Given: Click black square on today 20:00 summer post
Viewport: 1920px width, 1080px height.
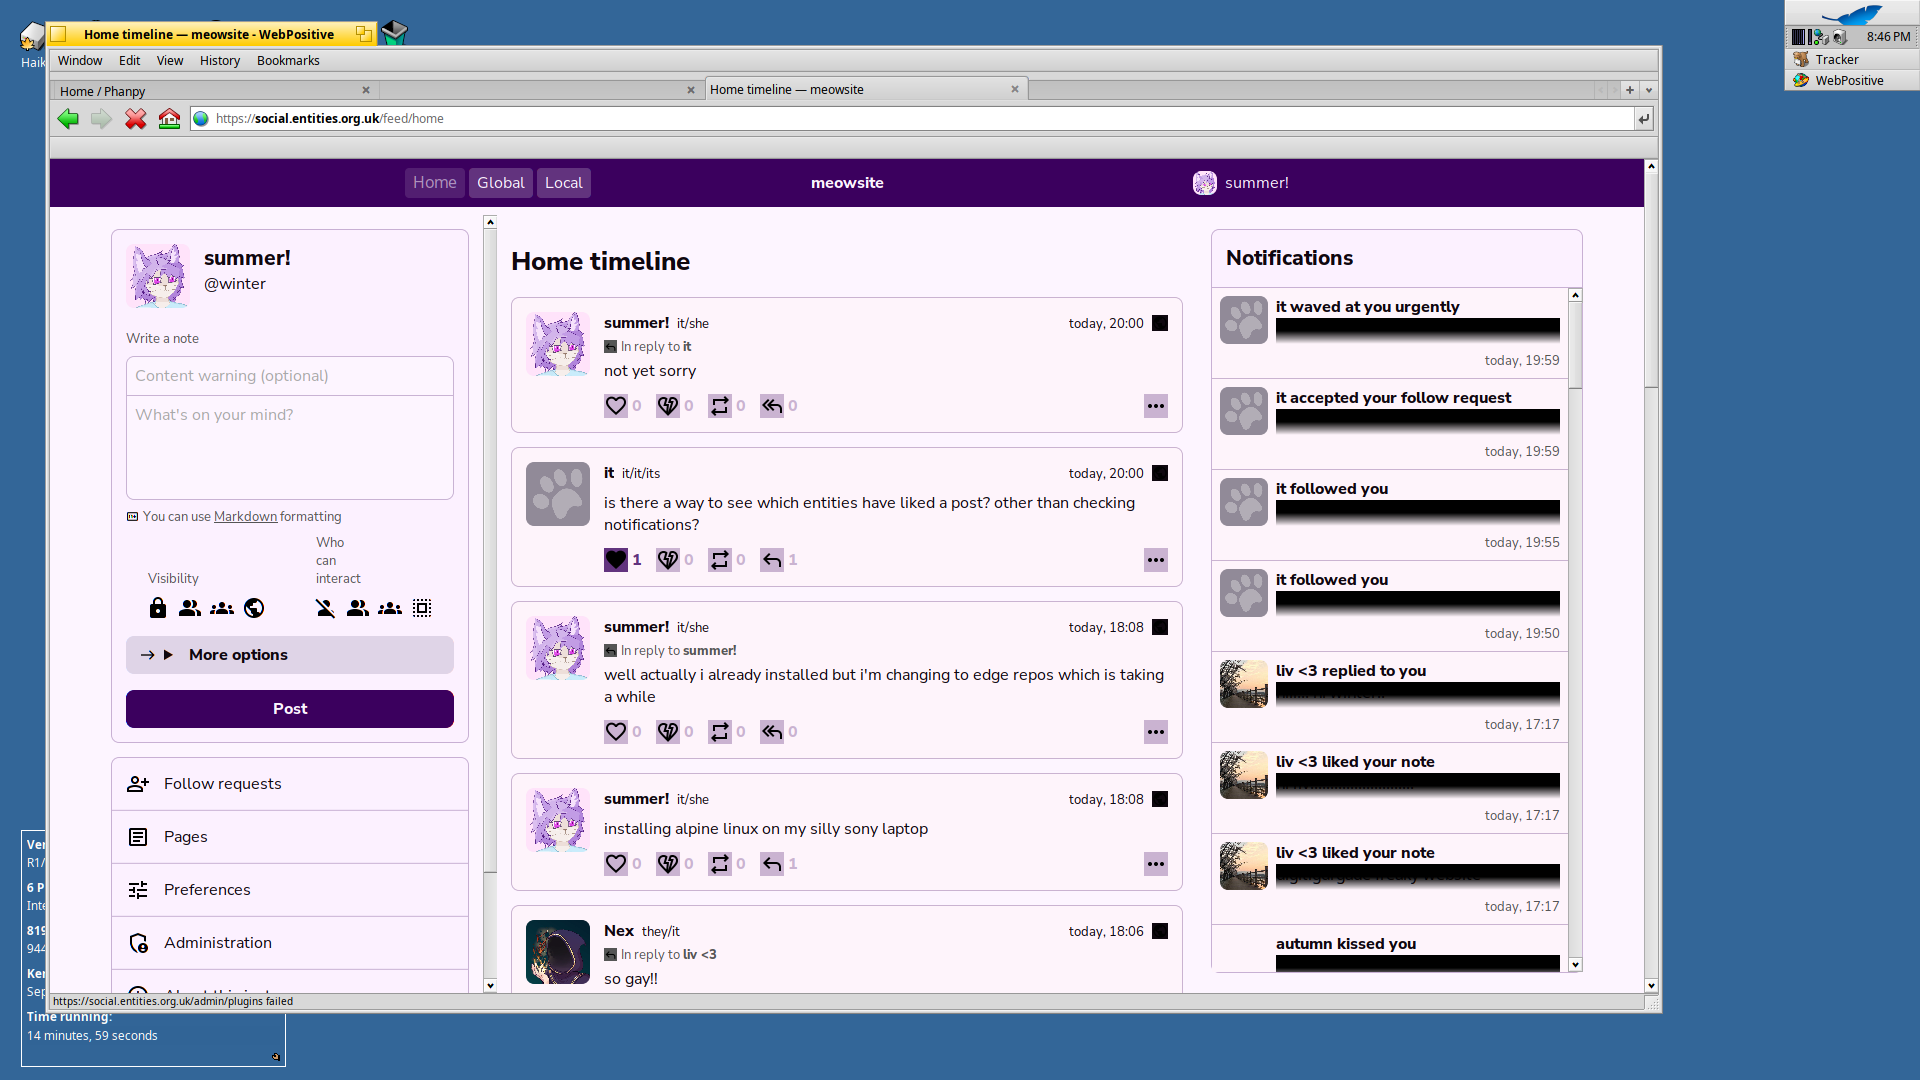Looking at the screenshot, I should [x=1160, y=323].
